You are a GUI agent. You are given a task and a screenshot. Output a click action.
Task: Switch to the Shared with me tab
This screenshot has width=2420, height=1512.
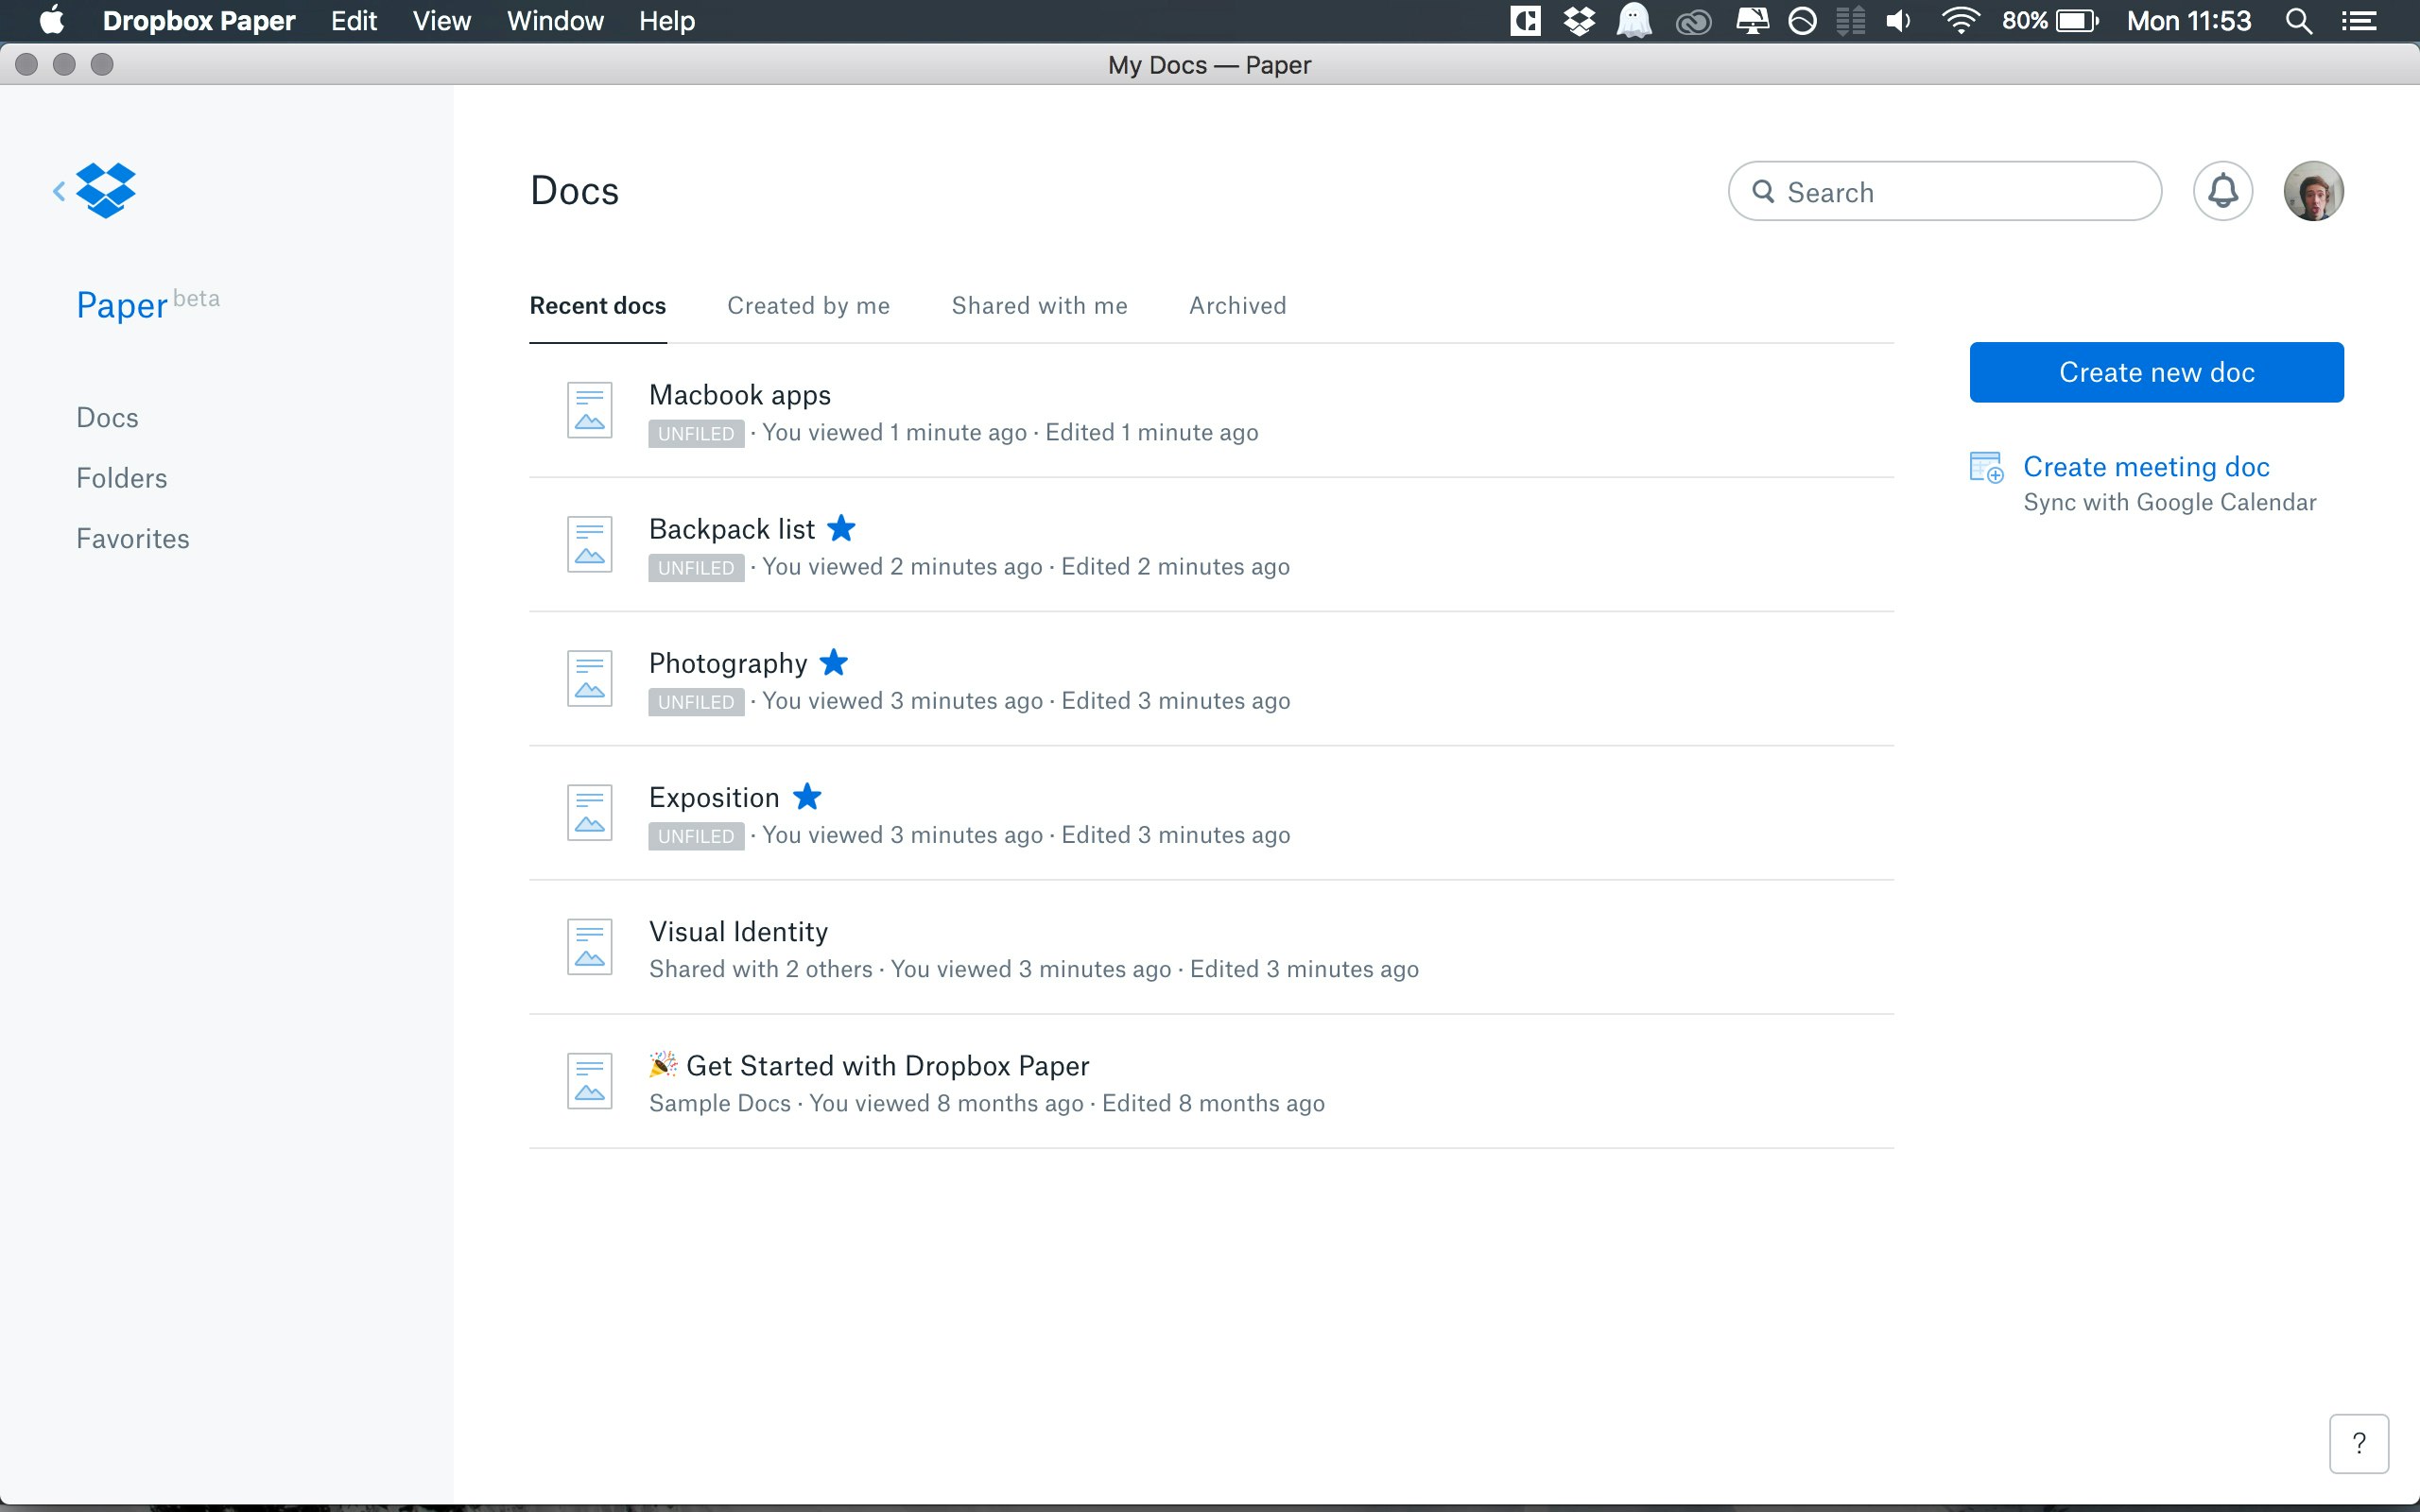[1039, 306]
